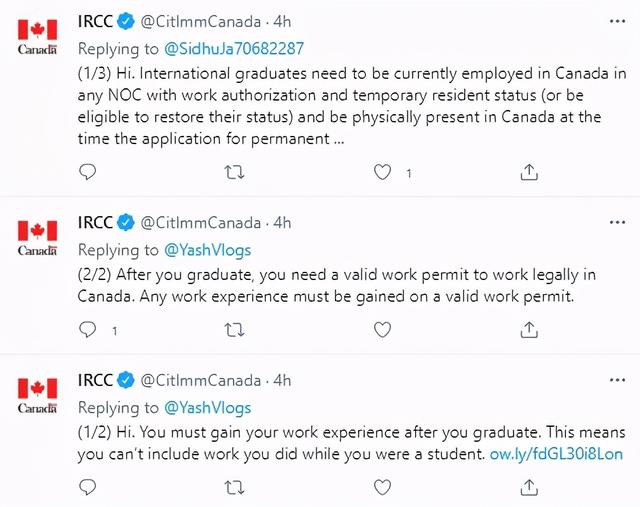
Task: Retweet the (1/3) international graduates tweet
Action: tap(234, 172)
